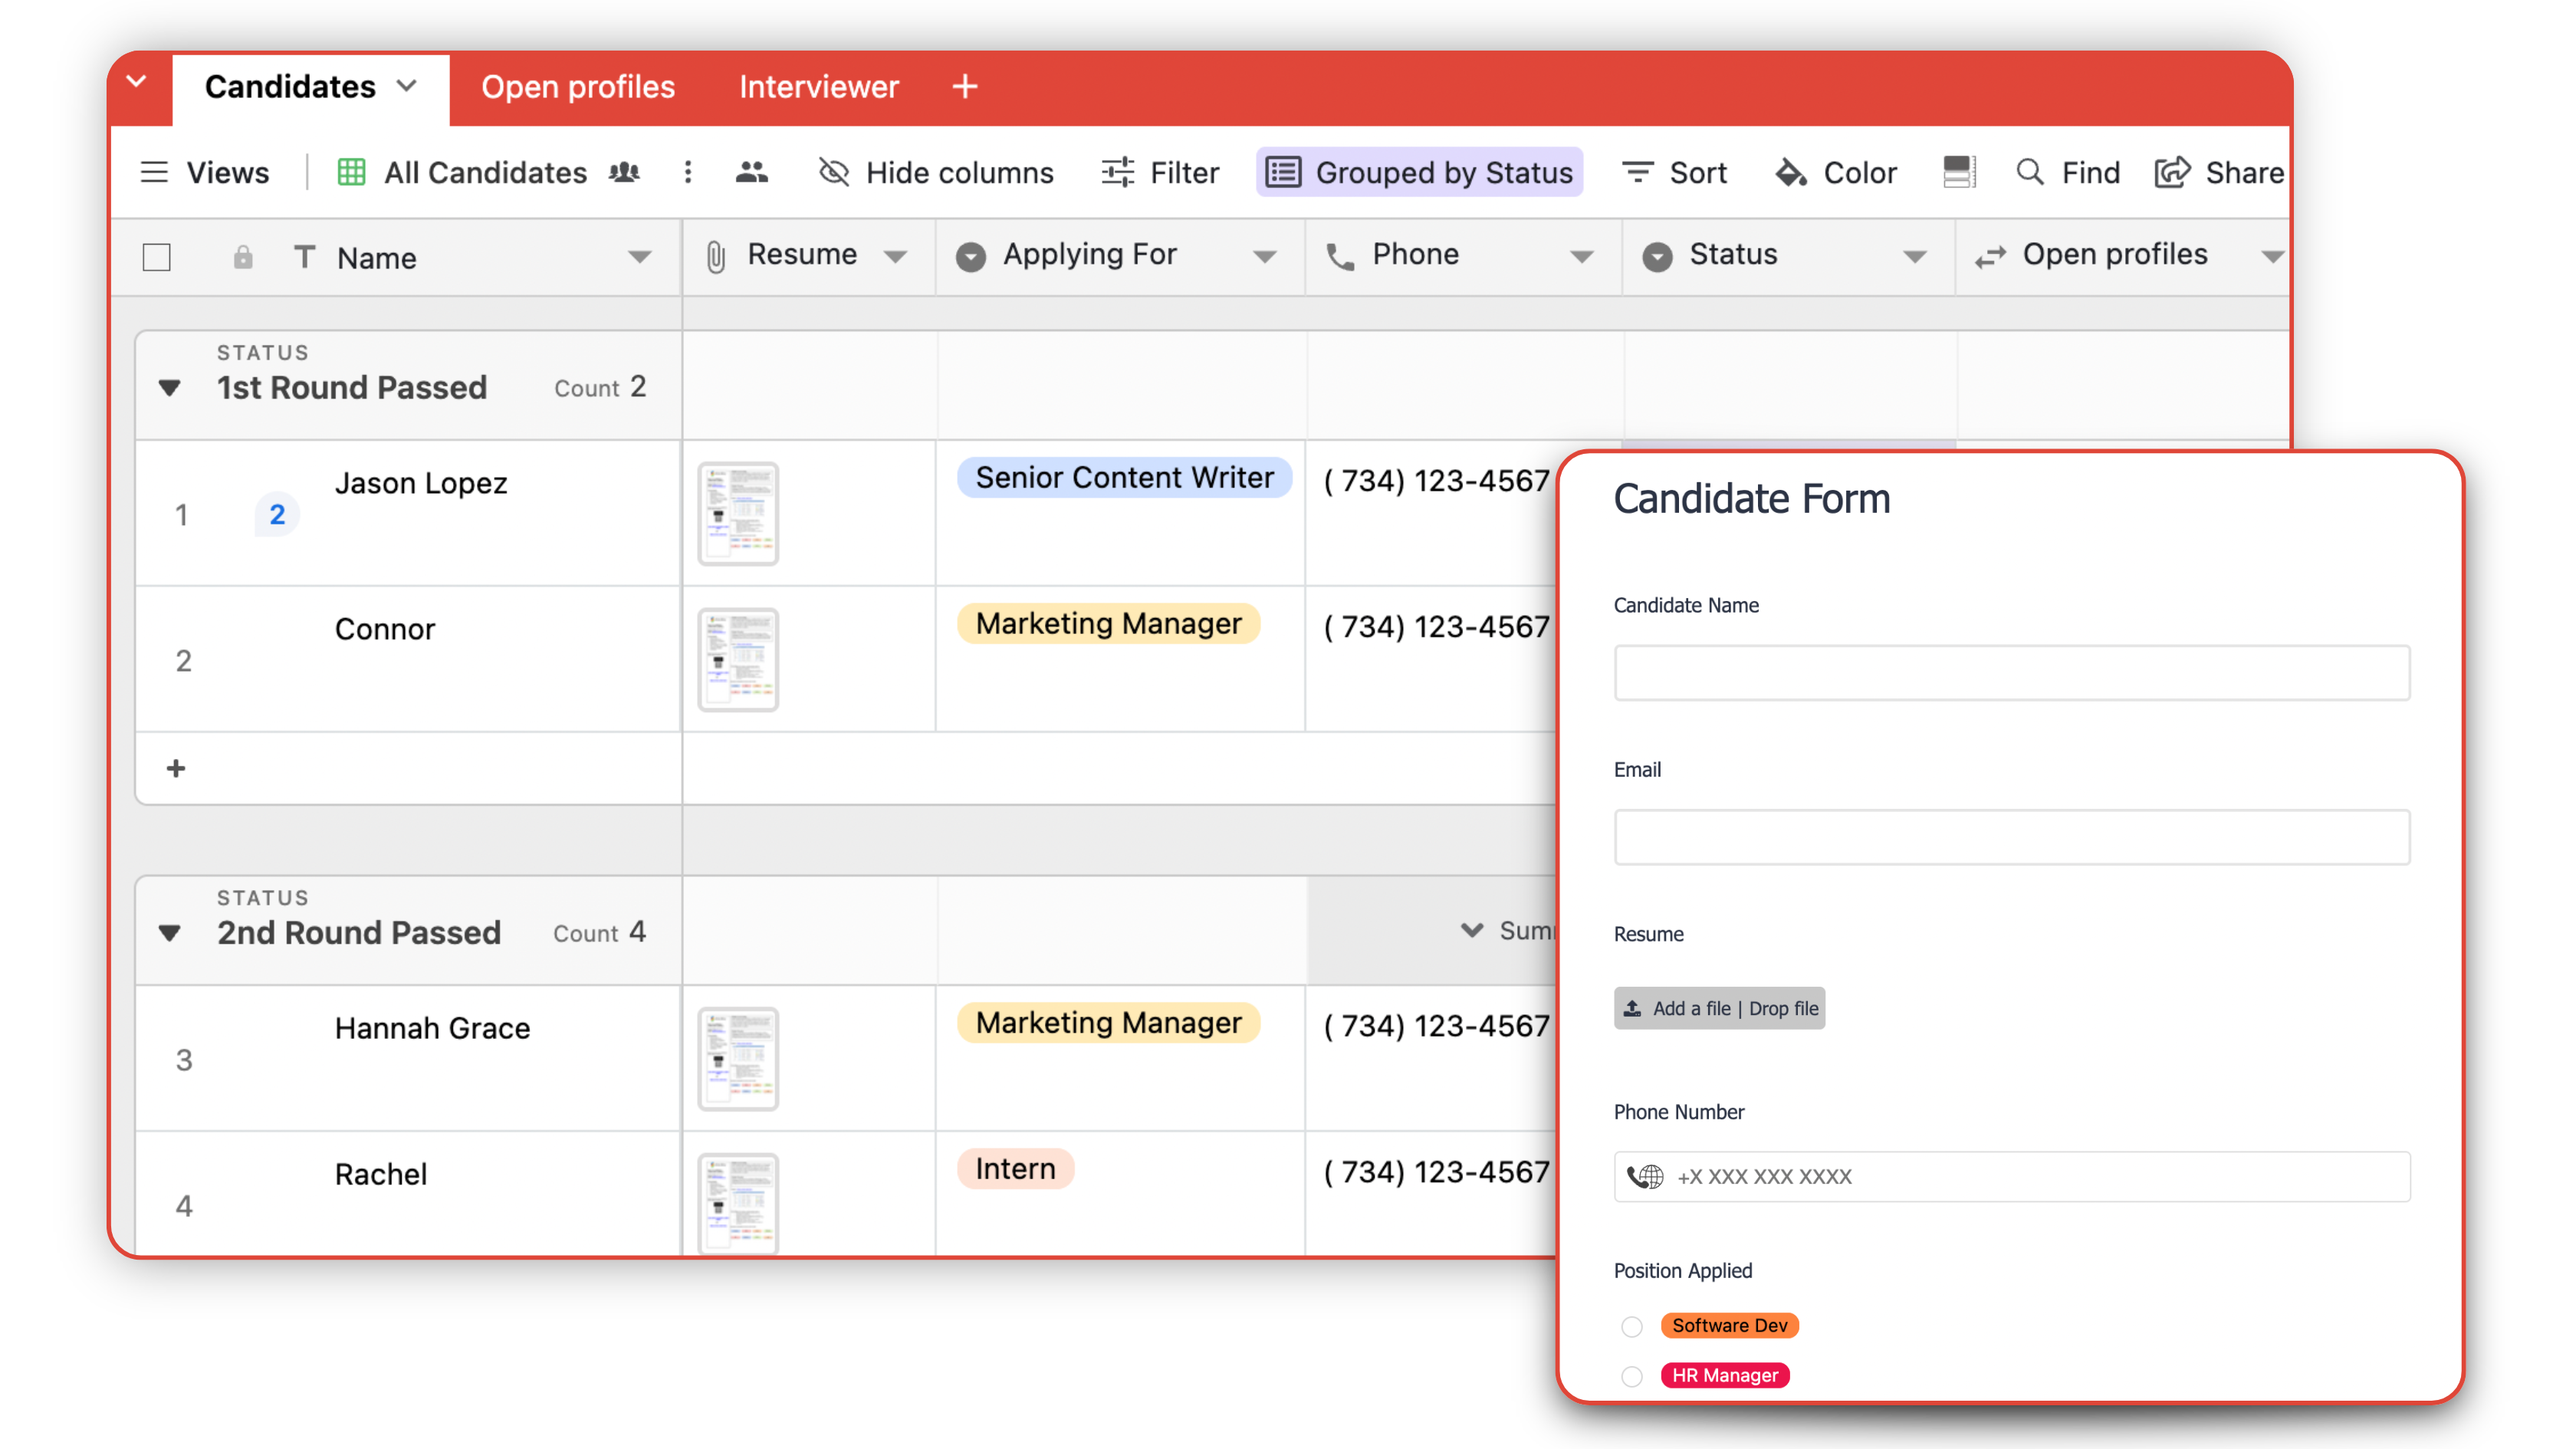The height and width of the screenshot is (1449, 2576).
Task: Open the Applying For column dropdown
Action: 1264,257
